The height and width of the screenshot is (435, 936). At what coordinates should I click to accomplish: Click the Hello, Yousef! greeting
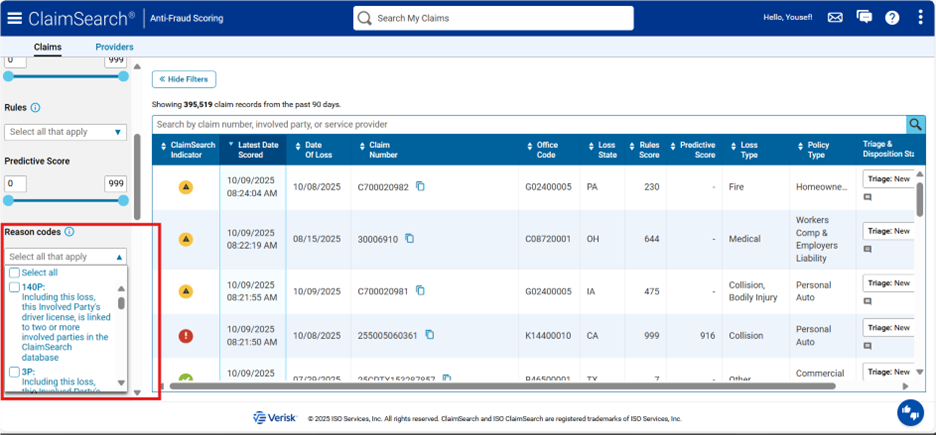(787, 18)
